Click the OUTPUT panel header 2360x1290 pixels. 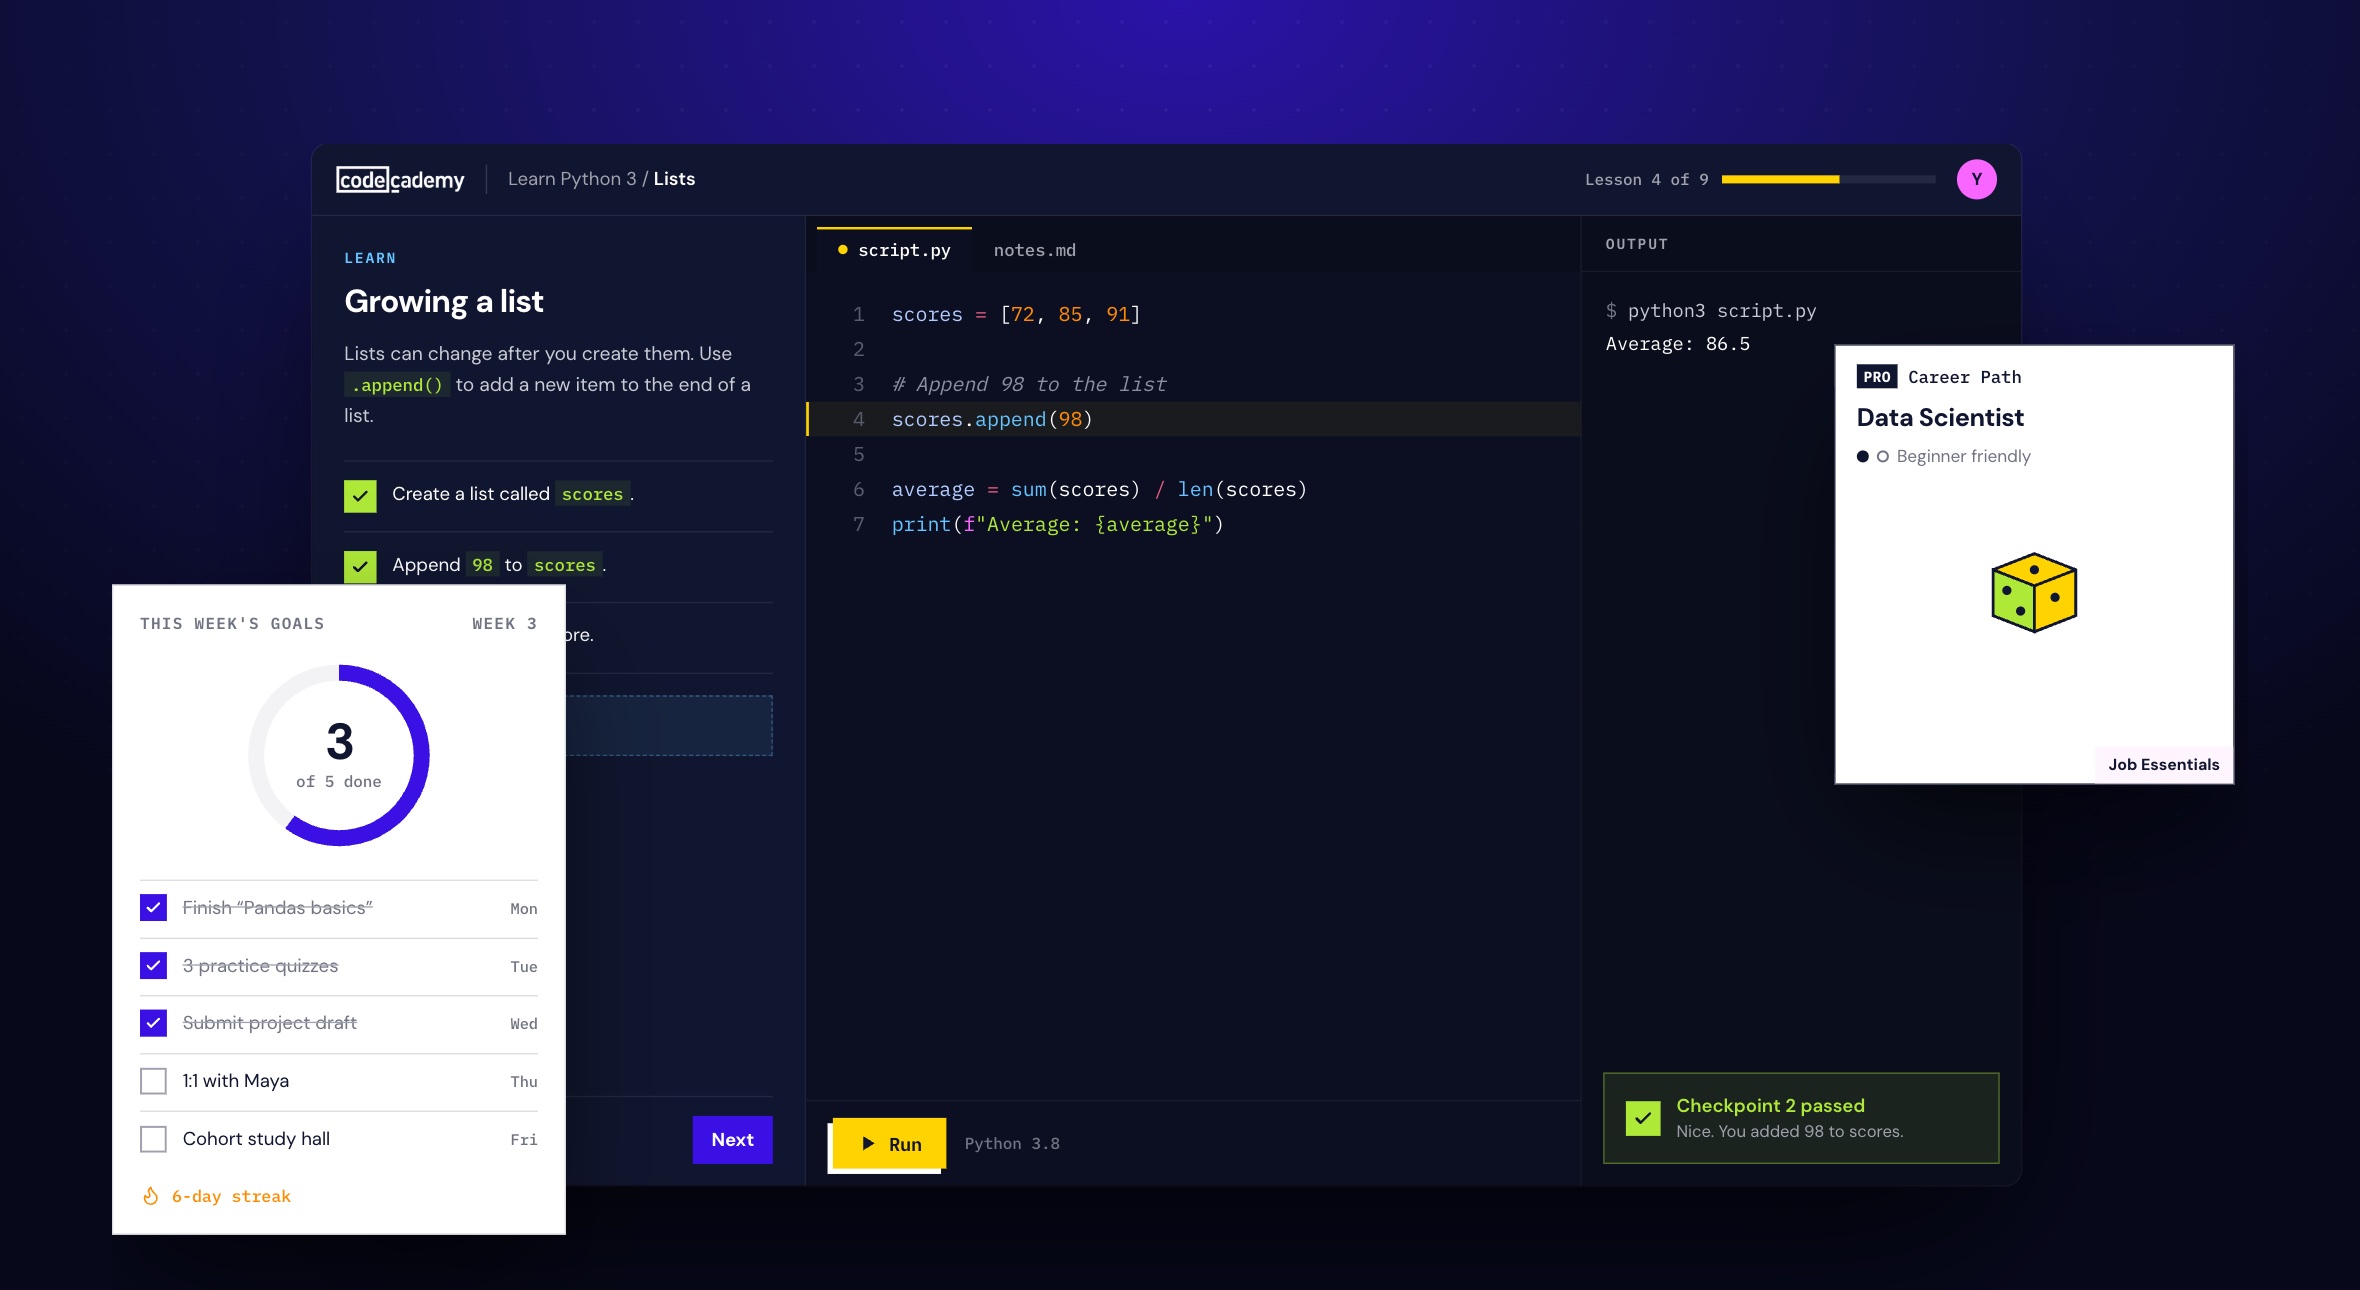click(1636, 244)
